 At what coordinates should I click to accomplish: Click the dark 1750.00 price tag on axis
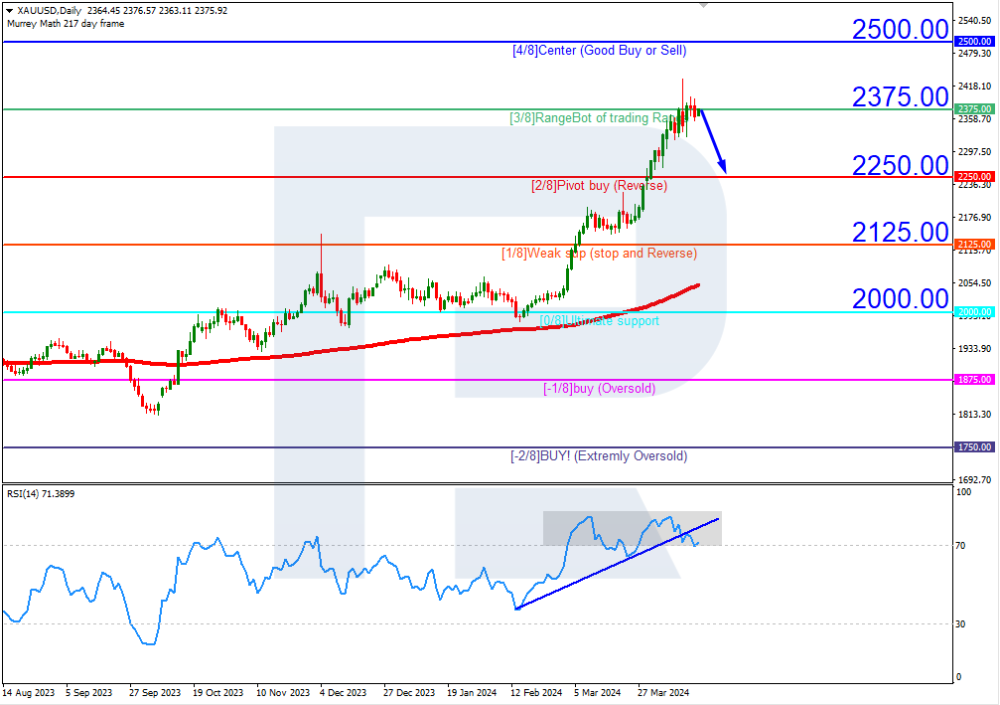point(973,447)
